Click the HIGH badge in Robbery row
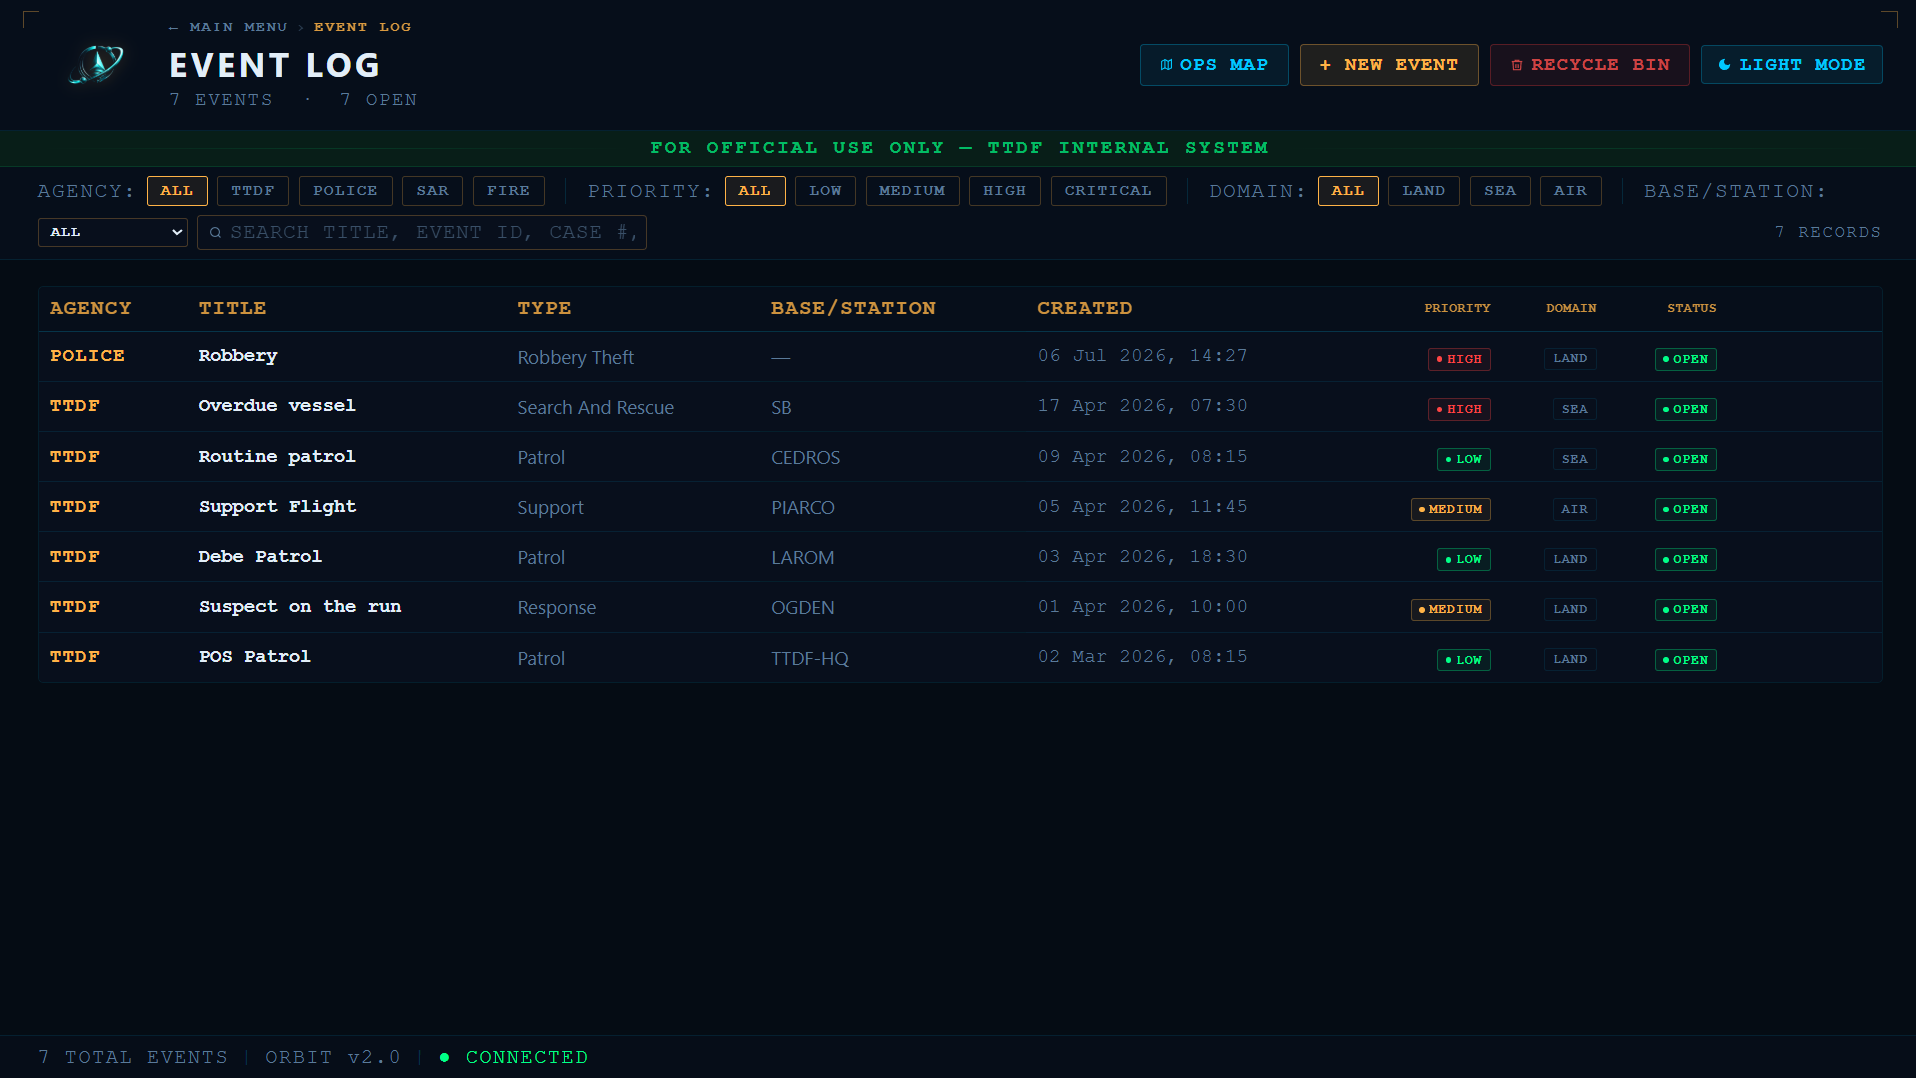This screenshot has height=1078, width=1916. click(x=1459, y=359)
